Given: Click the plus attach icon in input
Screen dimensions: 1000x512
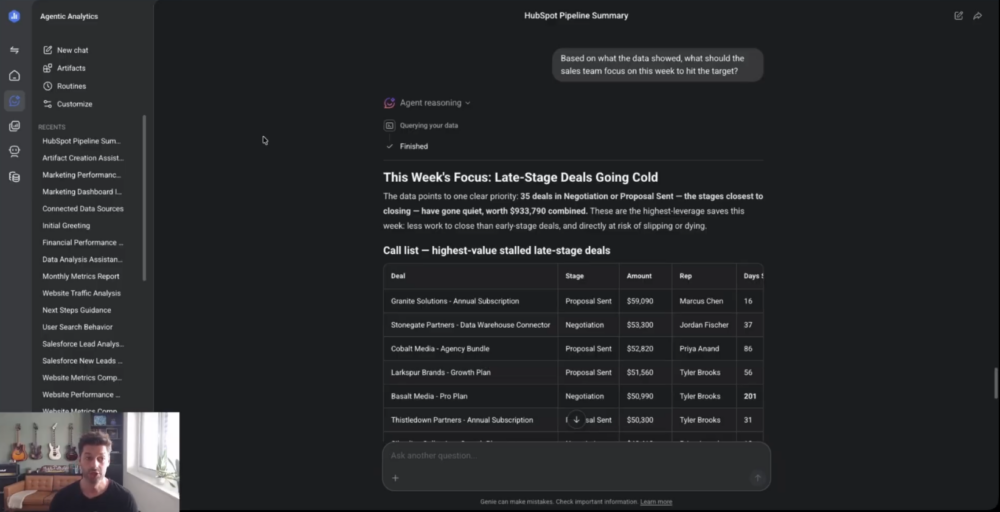Looking at the screenshot, I should [395, 478].
